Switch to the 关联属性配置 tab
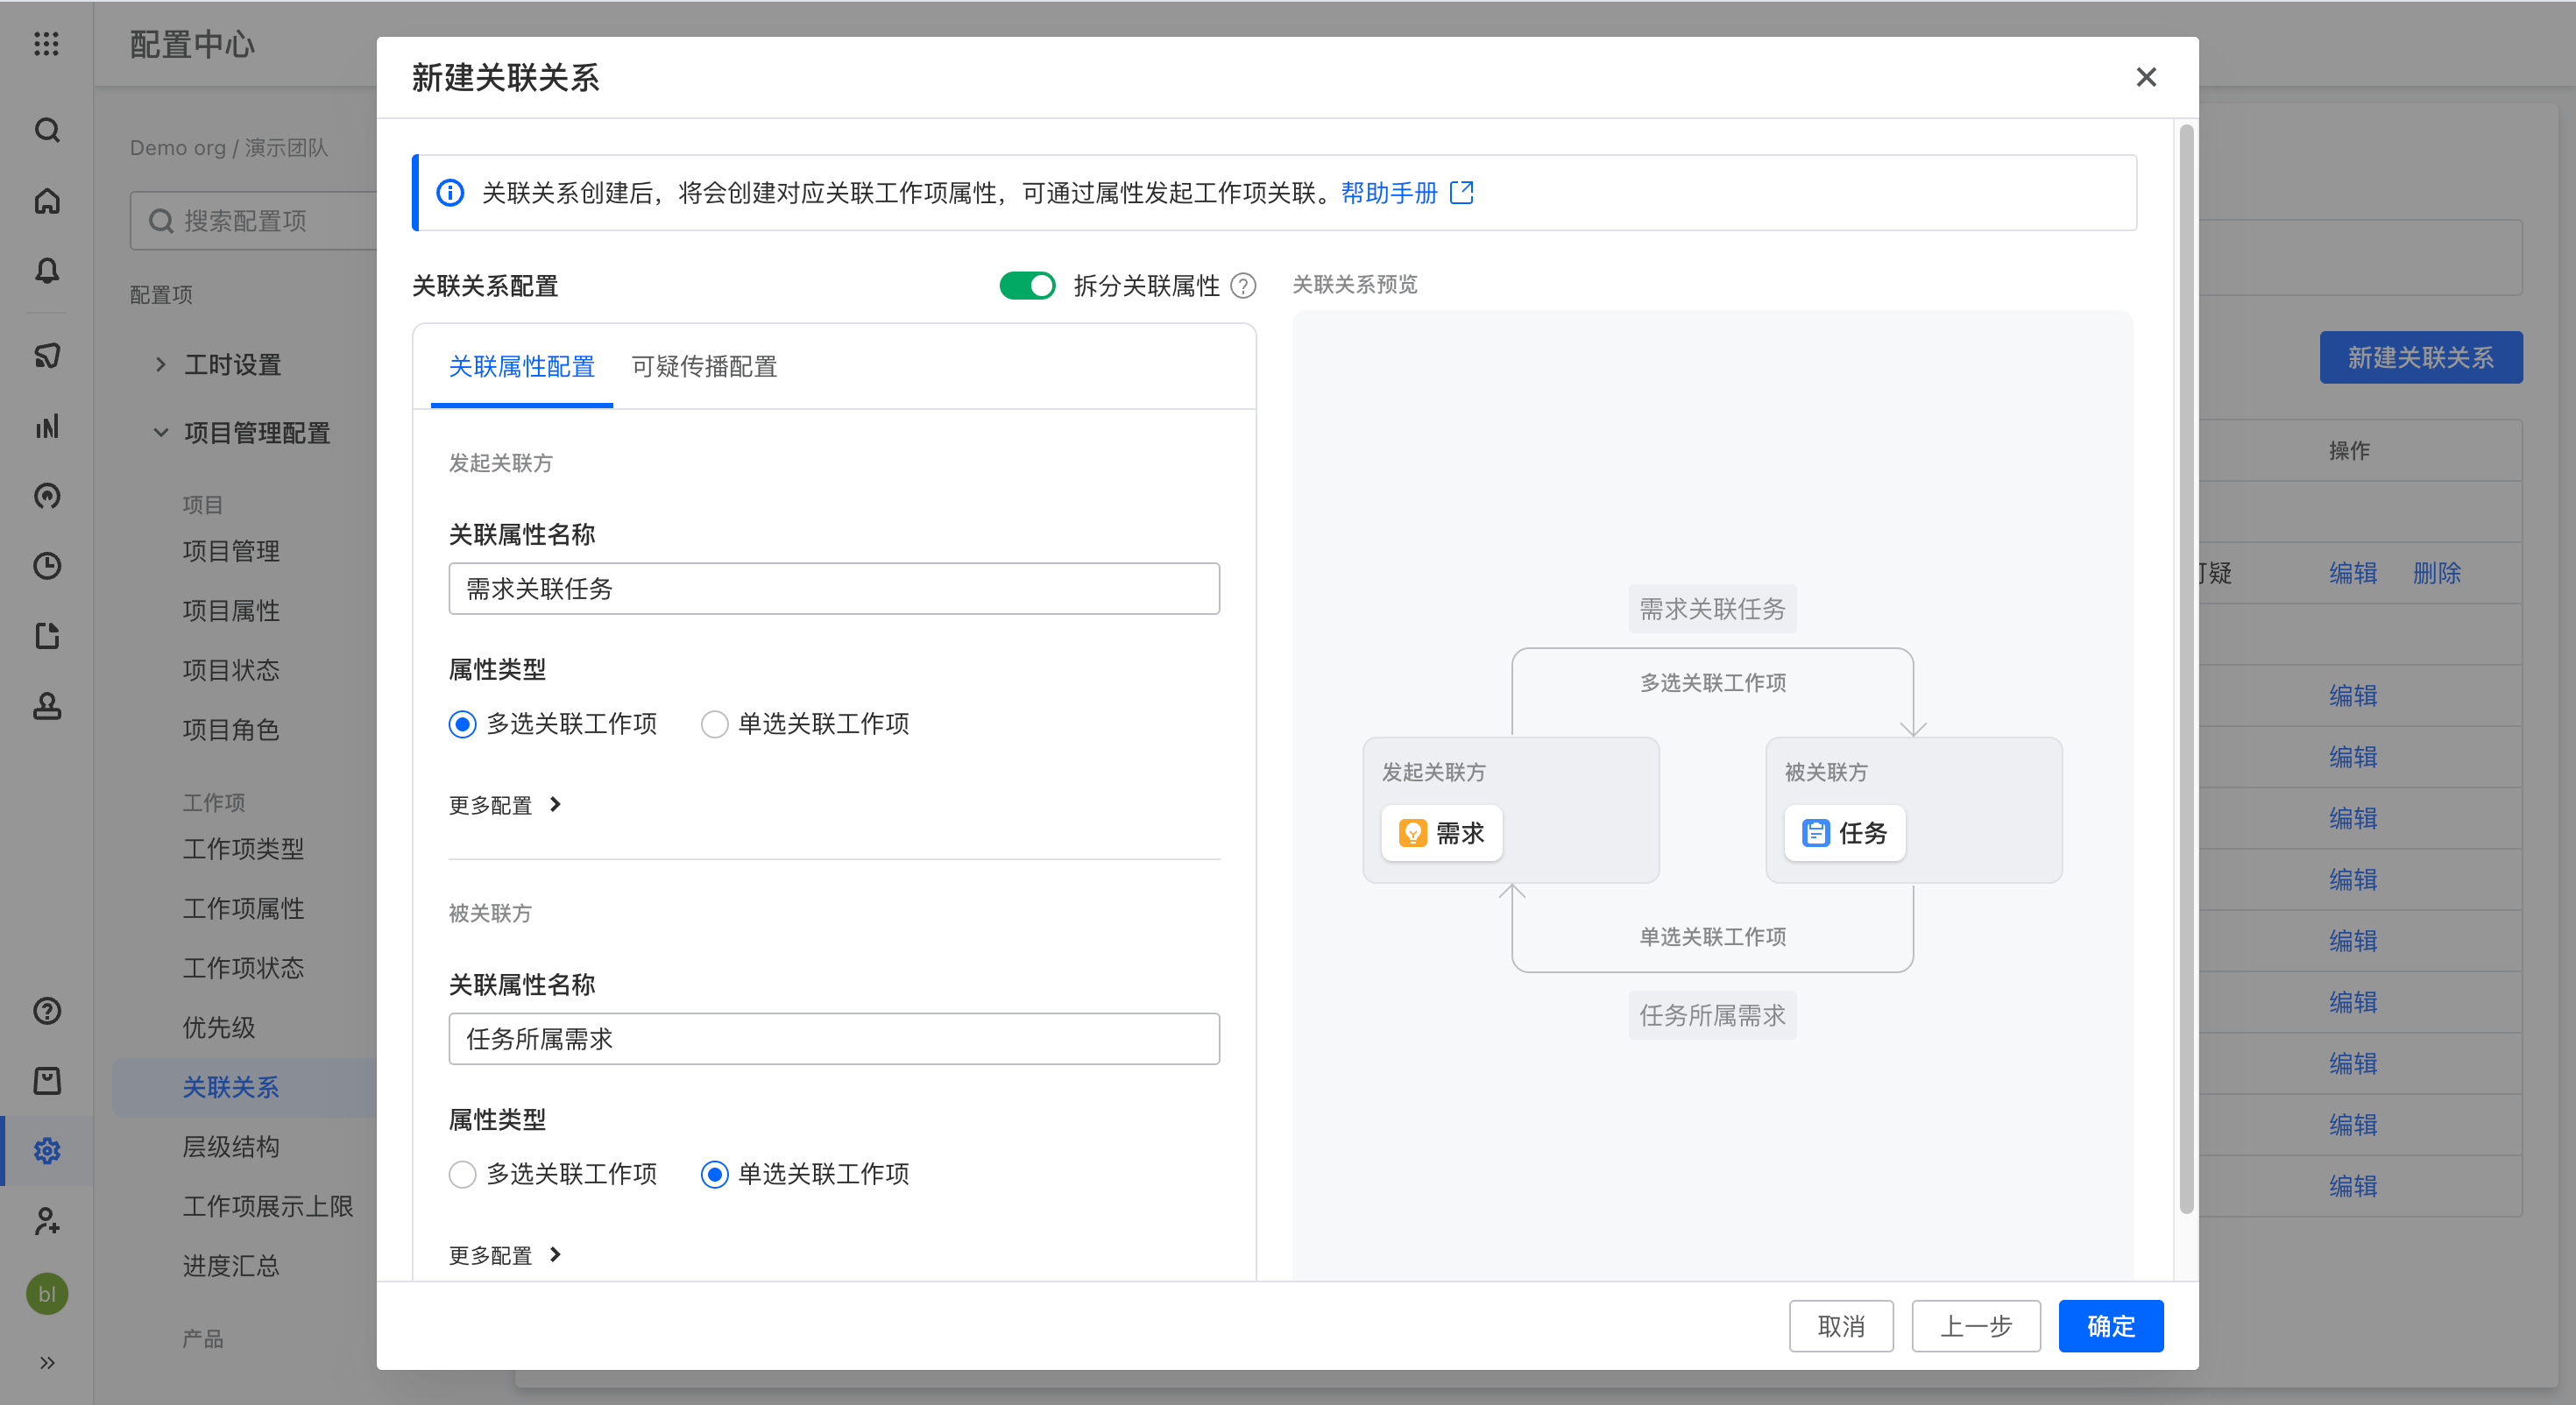Screen dimensions: 2576x1405 tap(521, 367)
